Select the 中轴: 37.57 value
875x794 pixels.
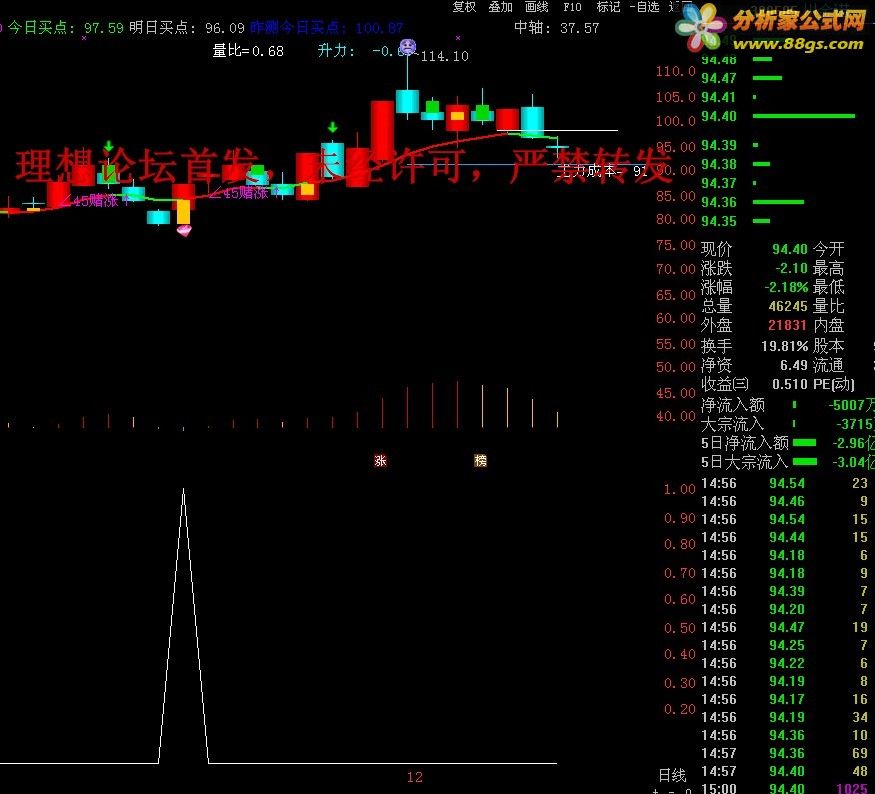click(556, 27)
